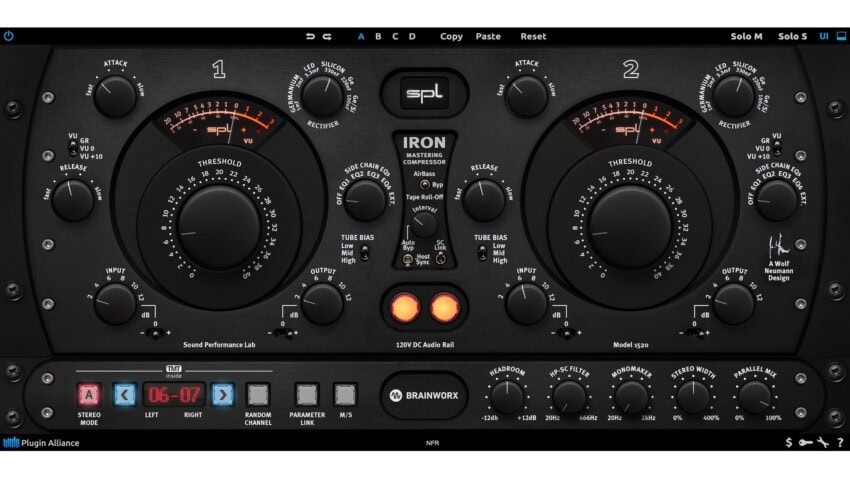Click the redo arrow icon
This screenshot has height=478, width=850.
point(327,36)
